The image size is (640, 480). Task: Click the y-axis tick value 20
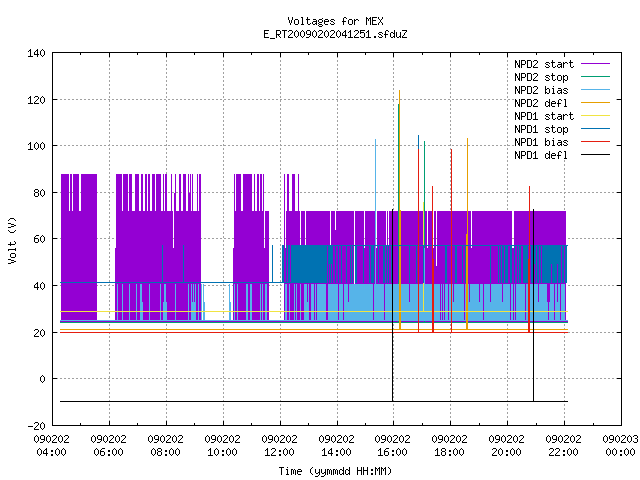40,333
